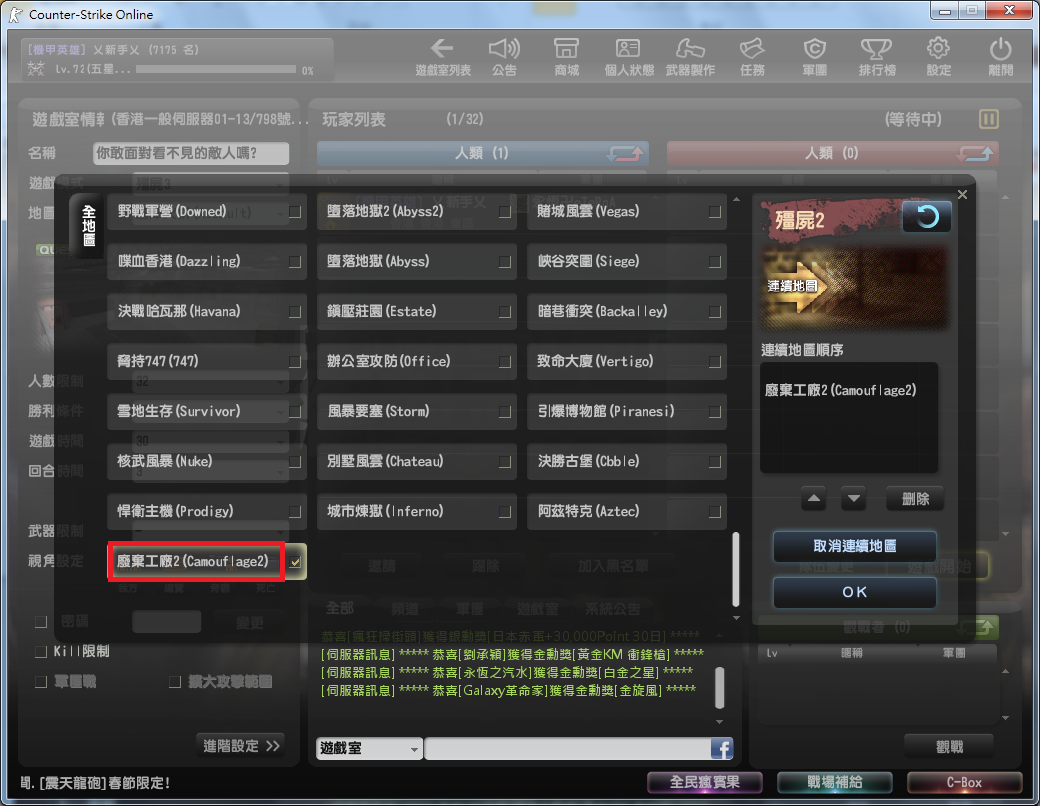Screen dimensions: 1040x806
Task: Check the 野戰軍營 (Downed) map
Action: point(295,212)
